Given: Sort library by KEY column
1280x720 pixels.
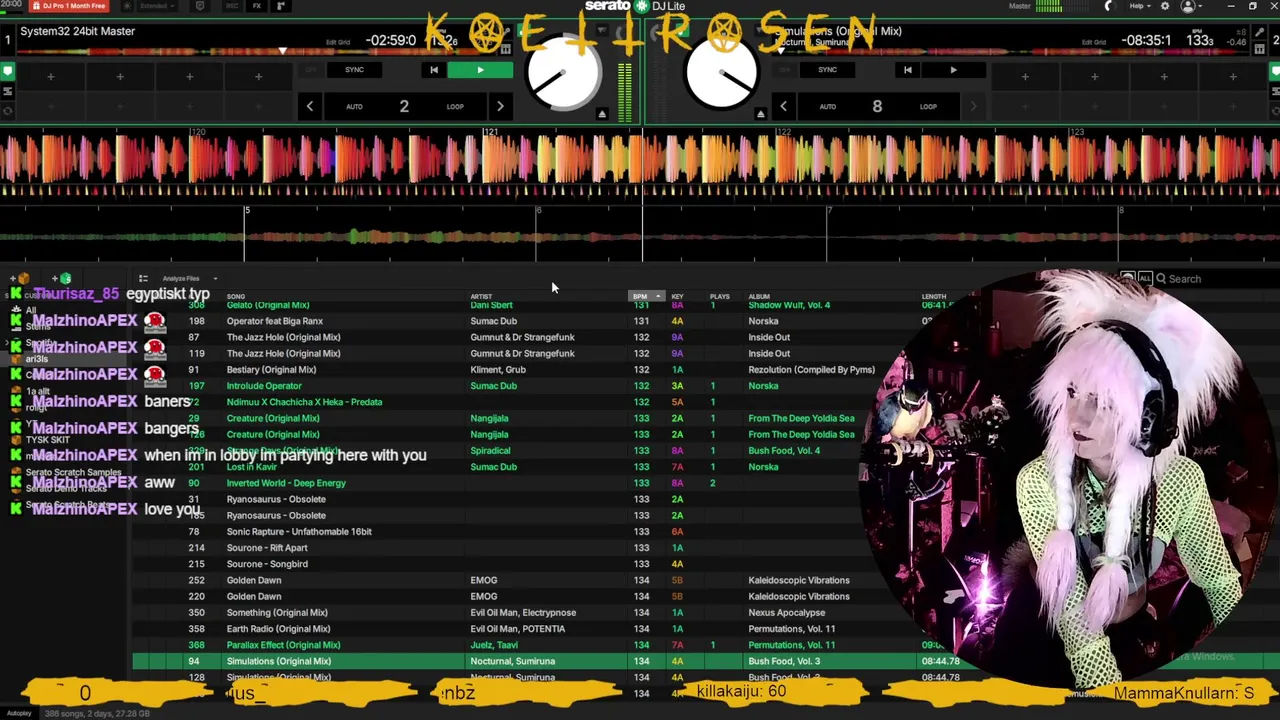Looking at the screenshot, I should (x=677, y=297).
